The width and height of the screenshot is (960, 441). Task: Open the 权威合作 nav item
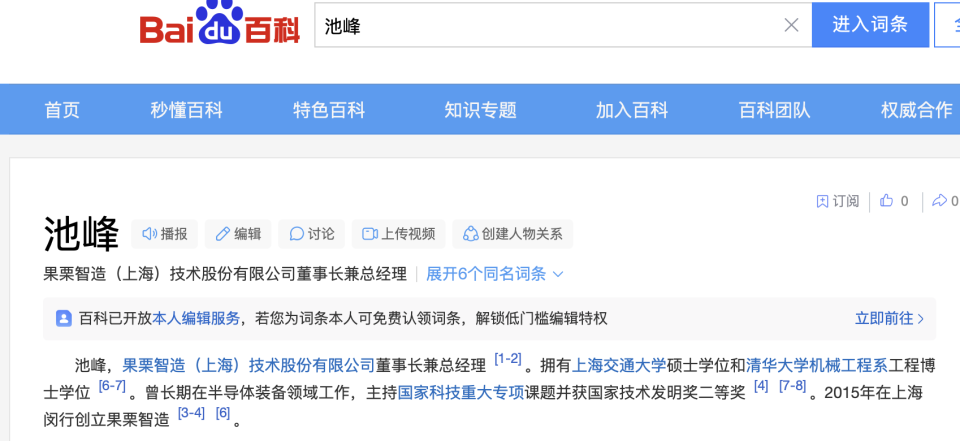coord(917,110)
